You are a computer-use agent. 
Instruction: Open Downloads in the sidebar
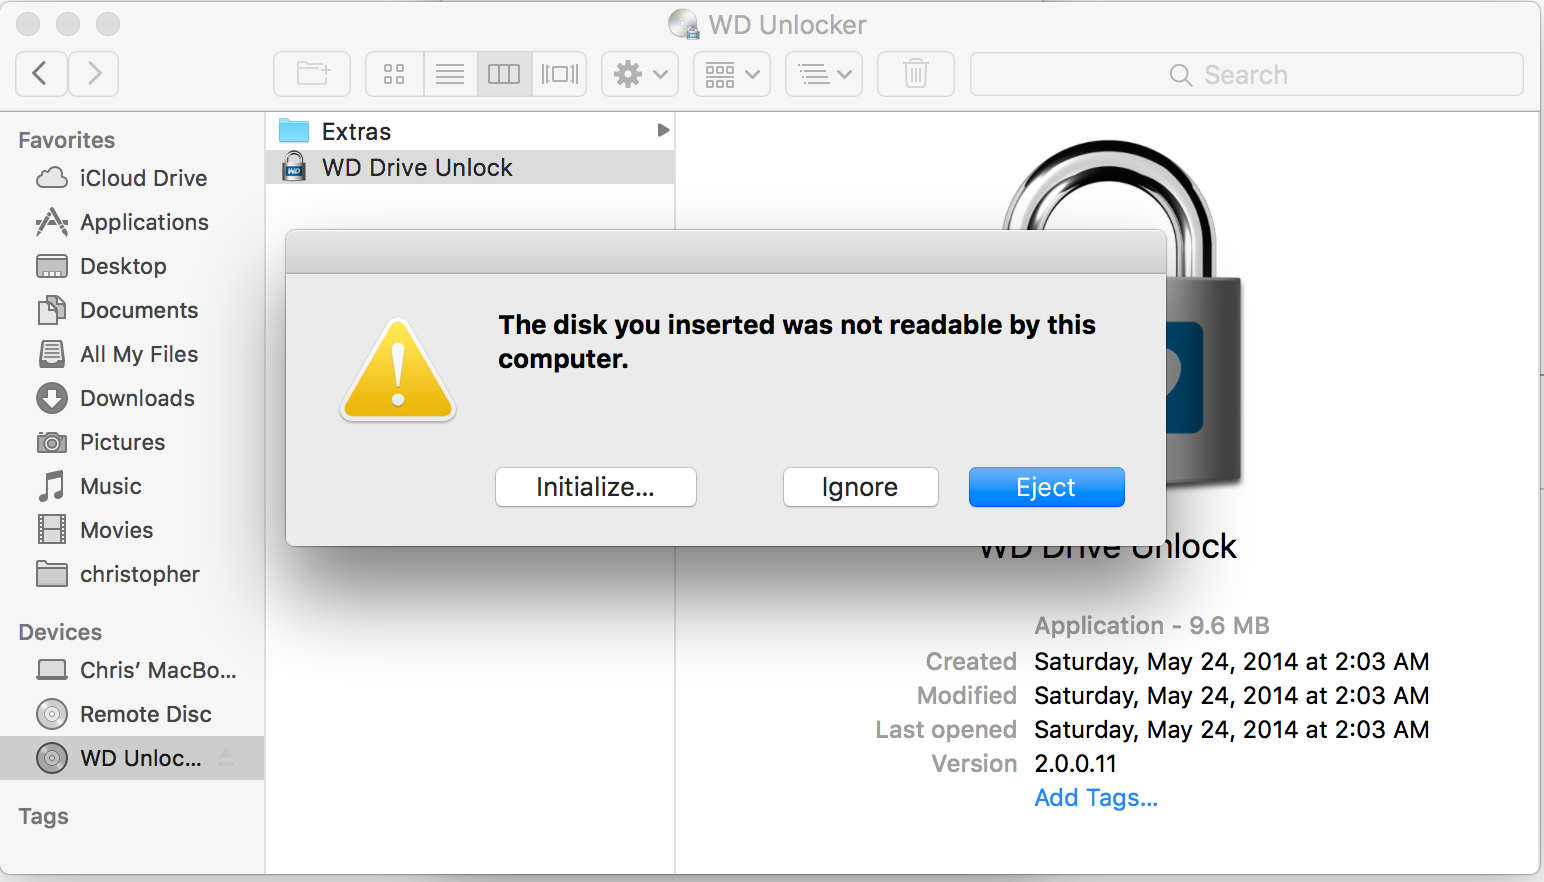point(137,398)
